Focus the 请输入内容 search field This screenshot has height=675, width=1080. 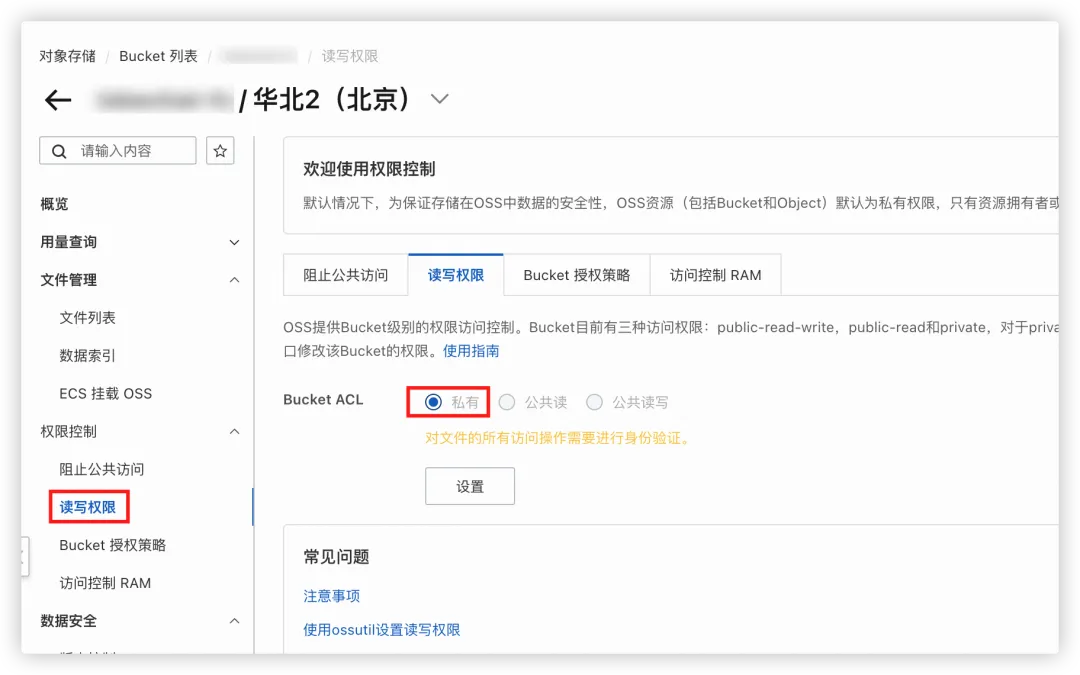tap(118, 151)
